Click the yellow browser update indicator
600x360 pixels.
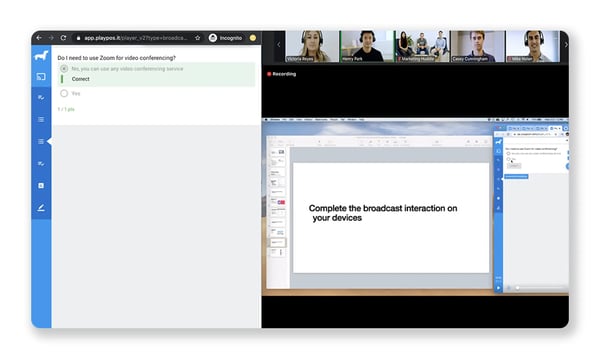click(x=253, y=38)
